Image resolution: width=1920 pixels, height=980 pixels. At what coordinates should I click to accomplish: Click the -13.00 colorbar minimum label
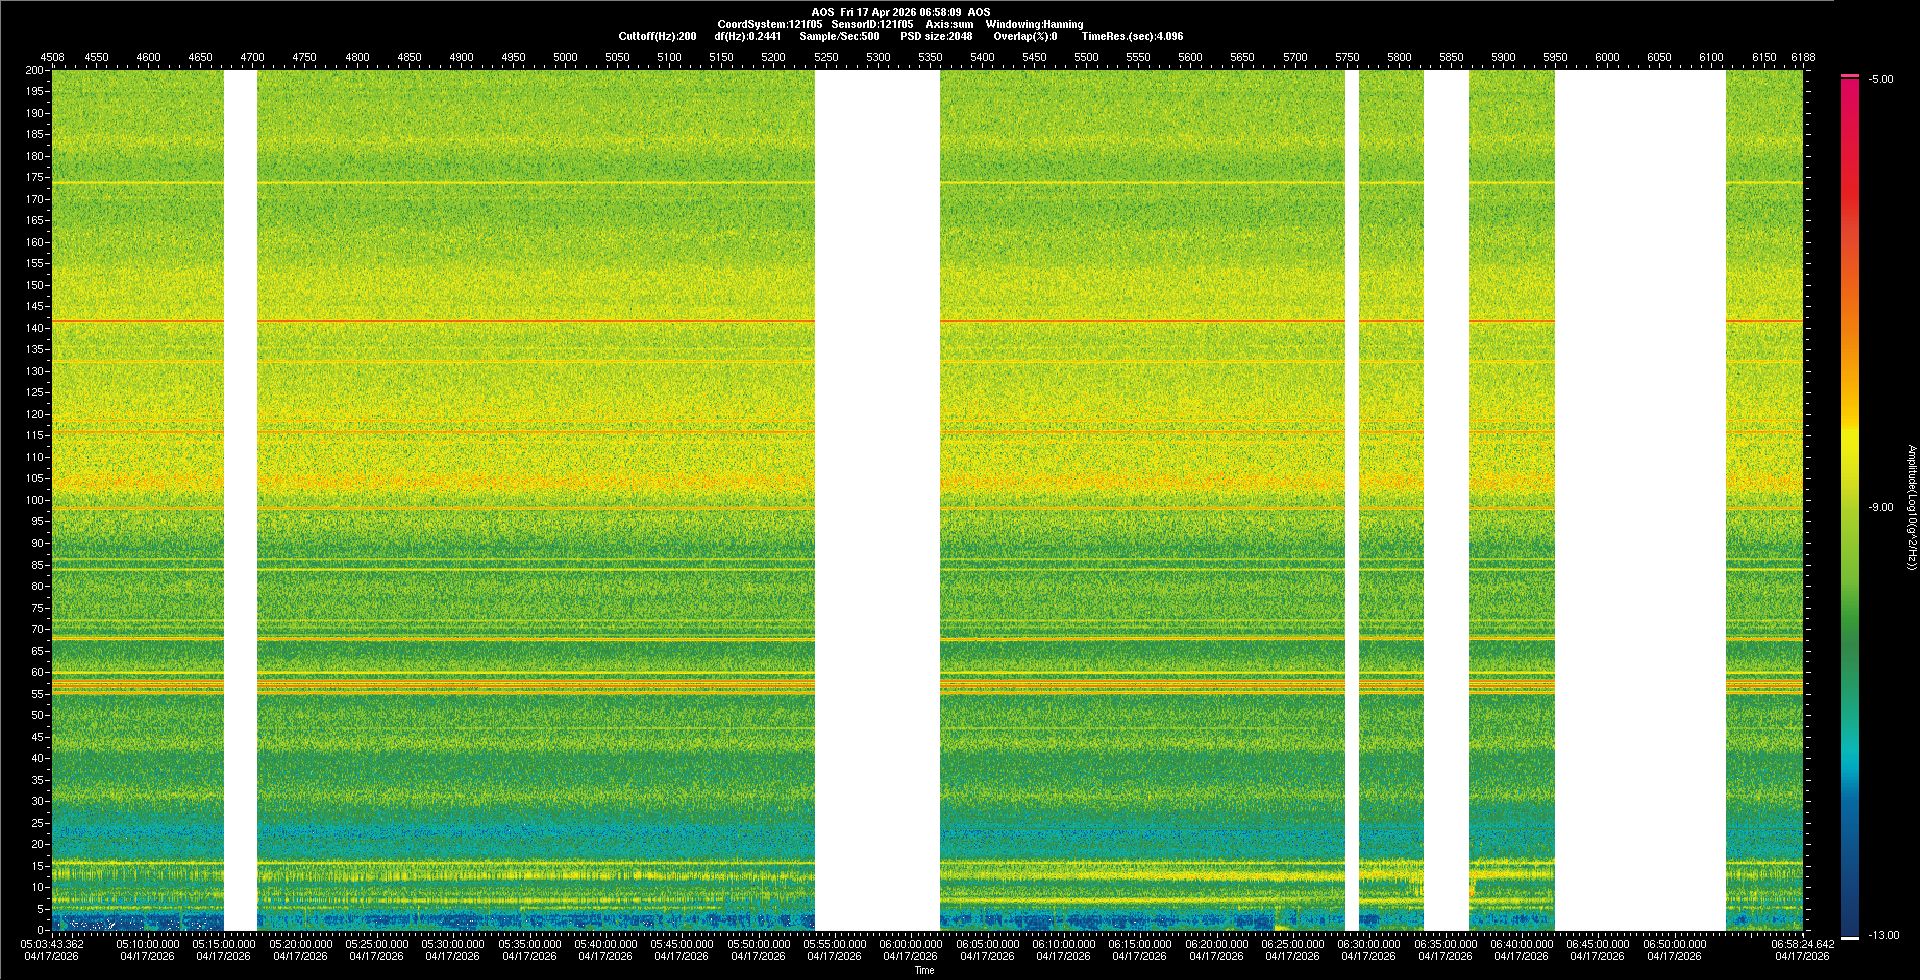click(x=1884, y=936)
